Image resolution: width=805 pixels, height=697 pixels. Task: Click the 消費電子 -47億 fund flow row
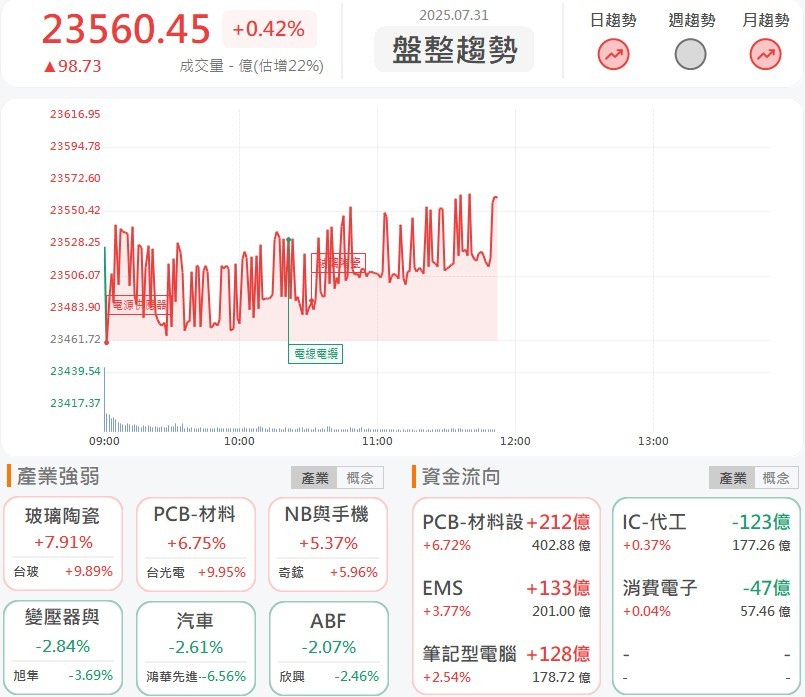click(x=706, y=598)
